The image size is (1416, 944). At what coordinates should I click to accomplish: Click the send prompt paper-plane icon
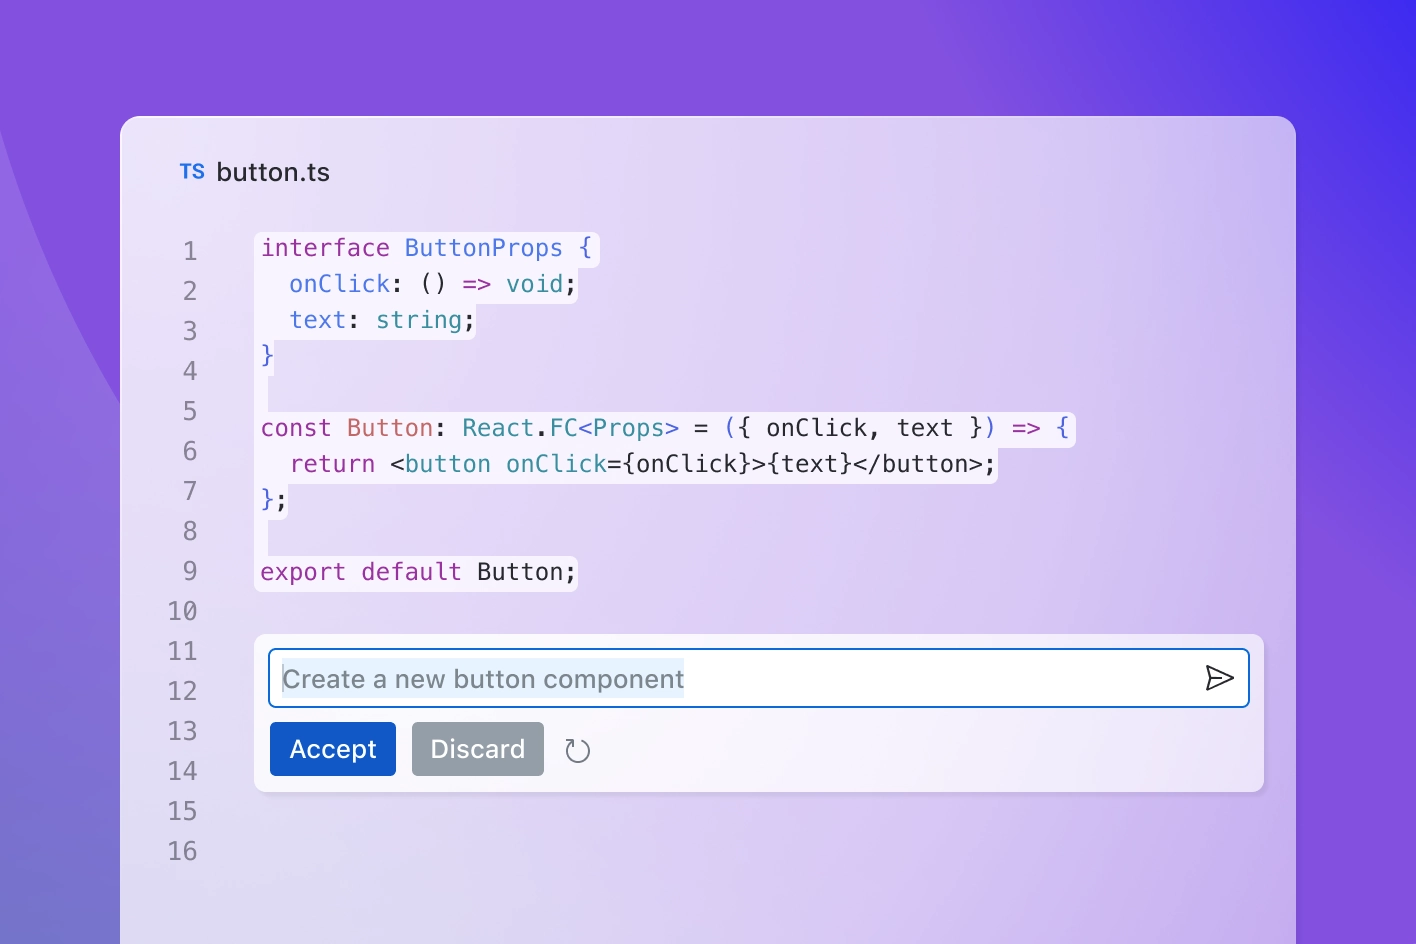pyautogui.click(x=1220, y=678)
